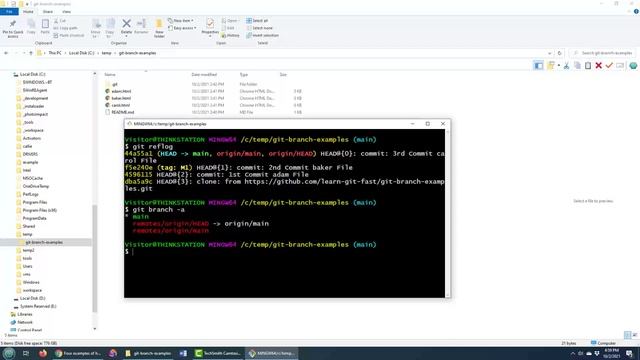Click the Edit ribbon command

[x=229, y=28]
